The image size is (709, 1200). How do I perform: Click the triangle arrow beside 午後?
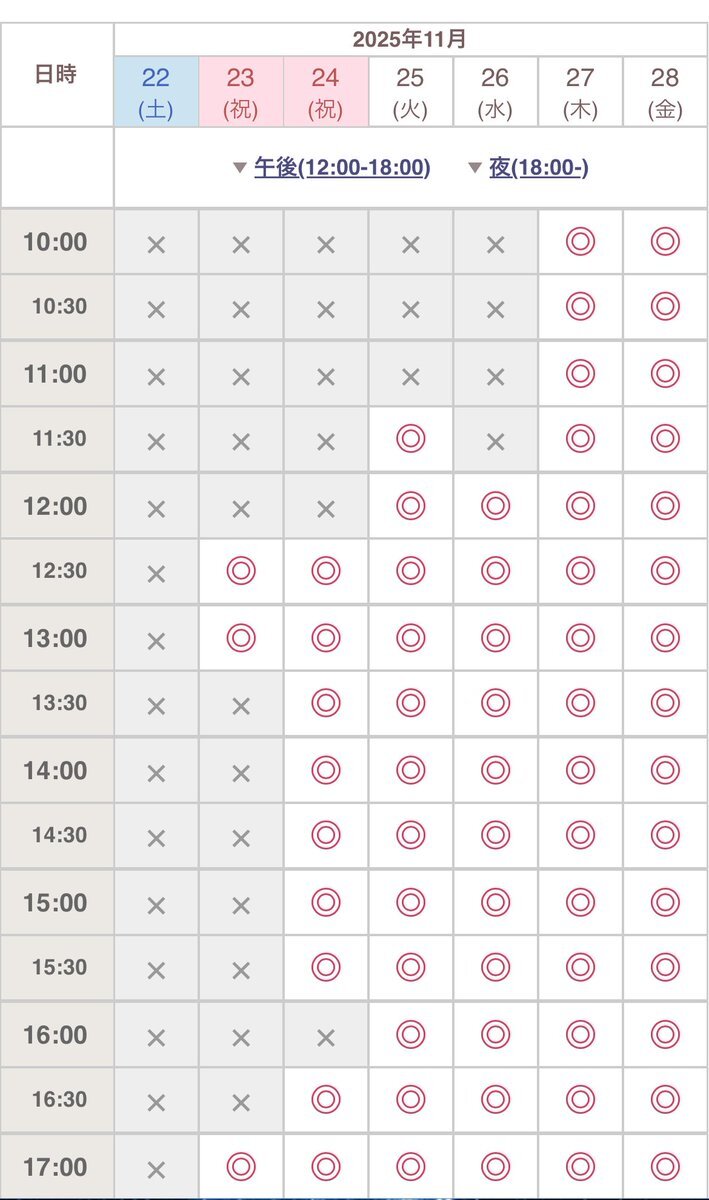[x=239, y=168]
